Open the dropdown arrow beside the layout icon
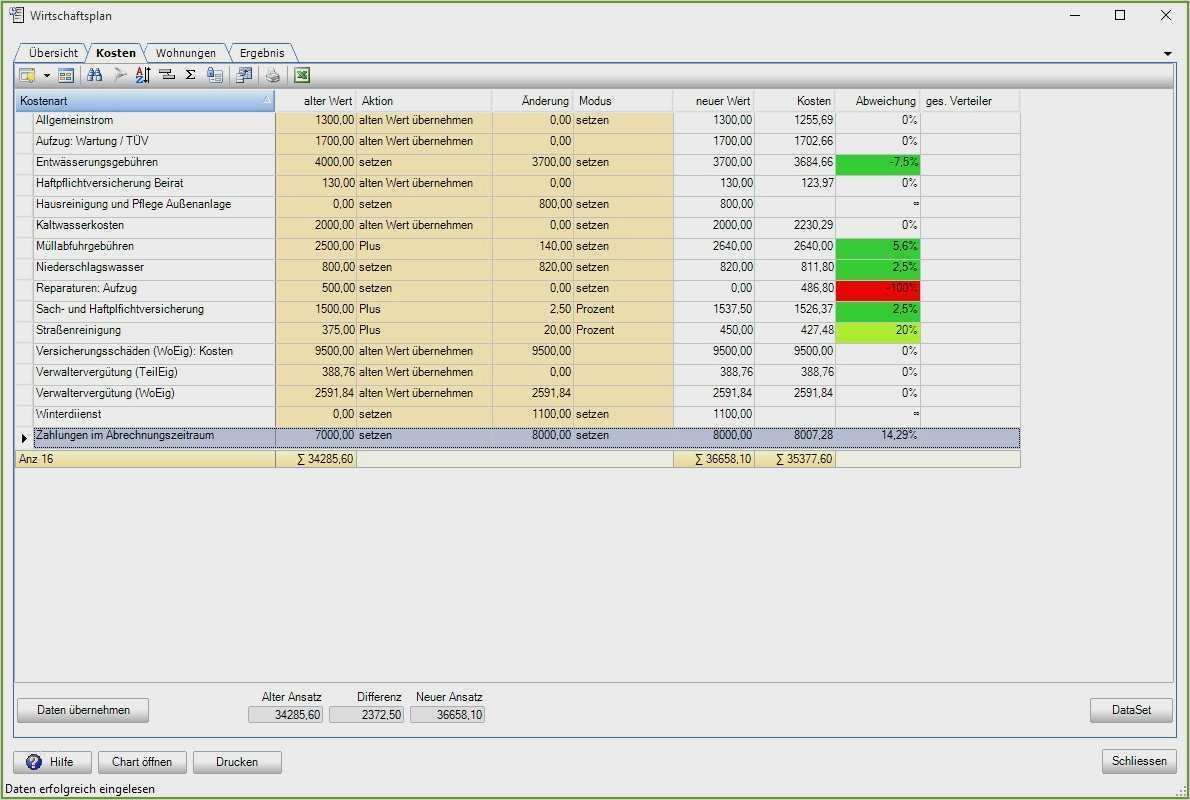 46,76
